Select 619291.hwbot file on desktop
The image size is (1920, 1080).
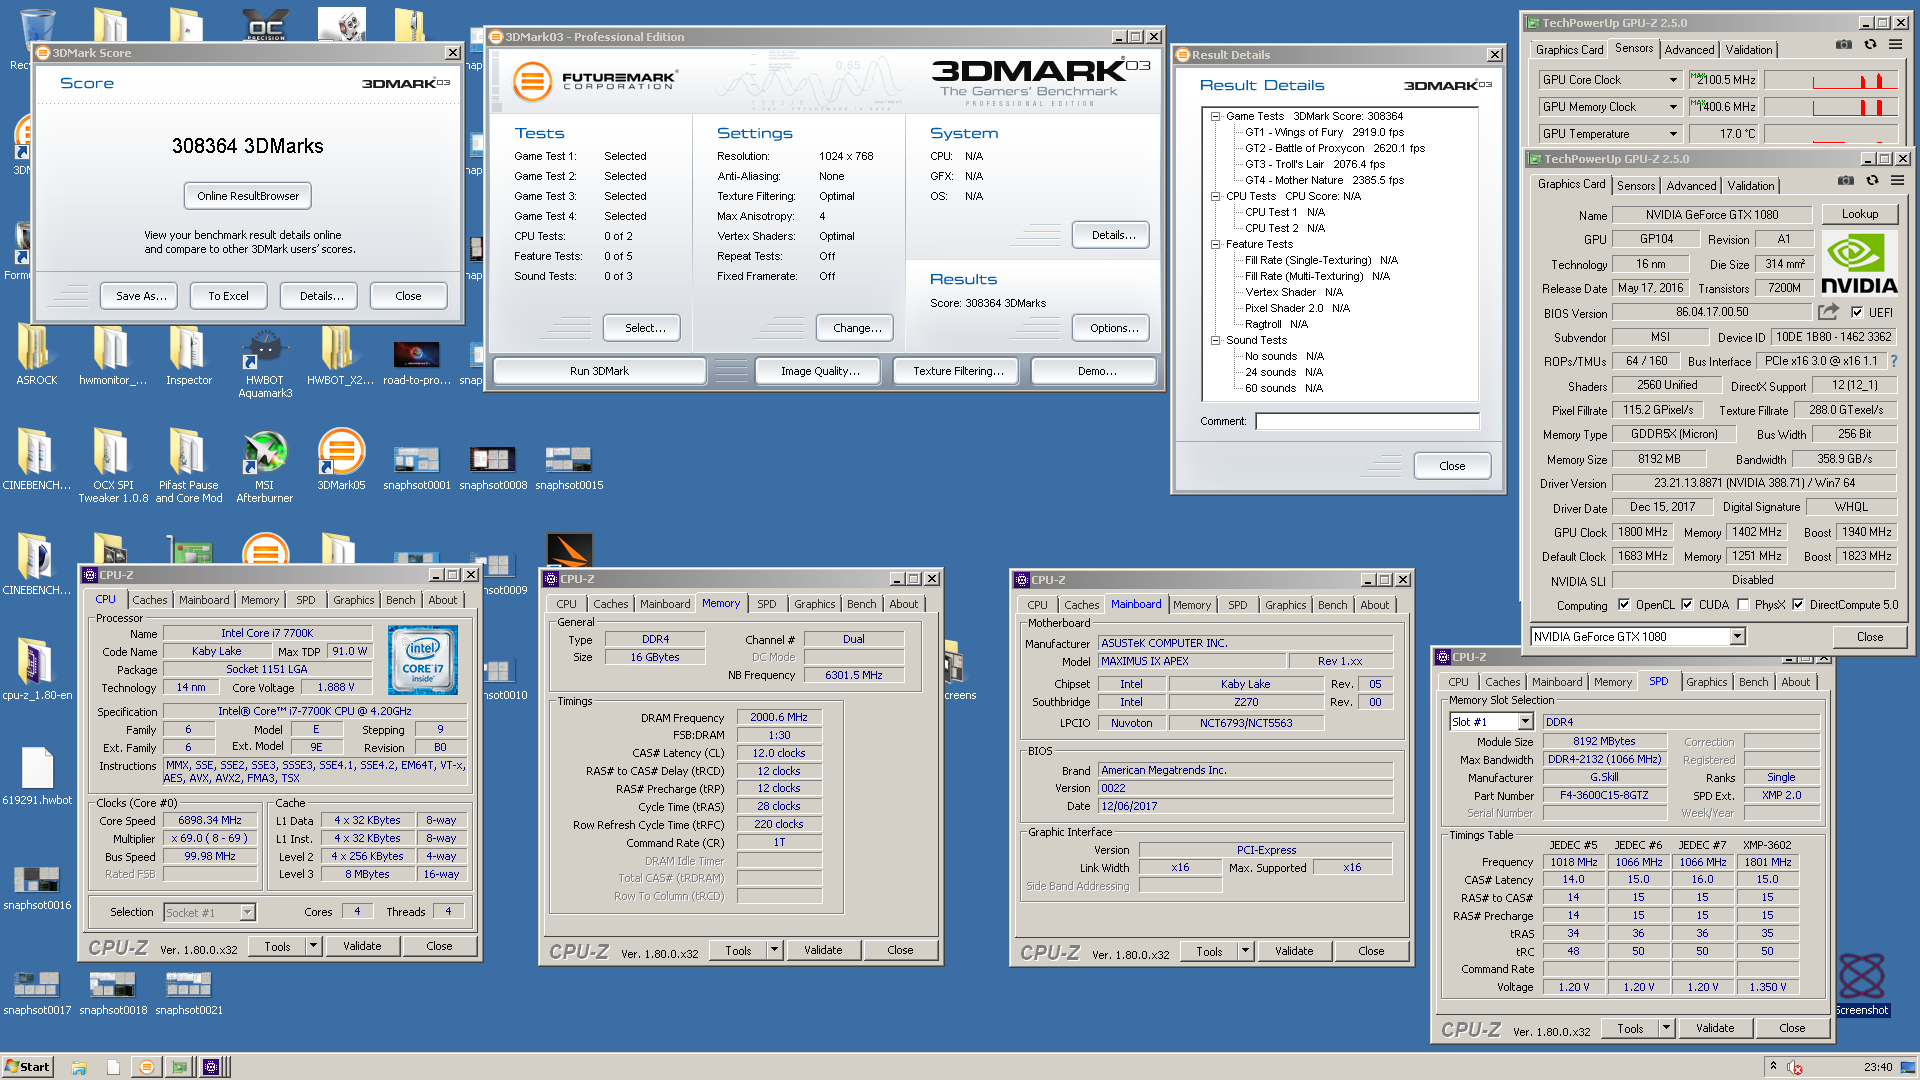coord(37,776)
